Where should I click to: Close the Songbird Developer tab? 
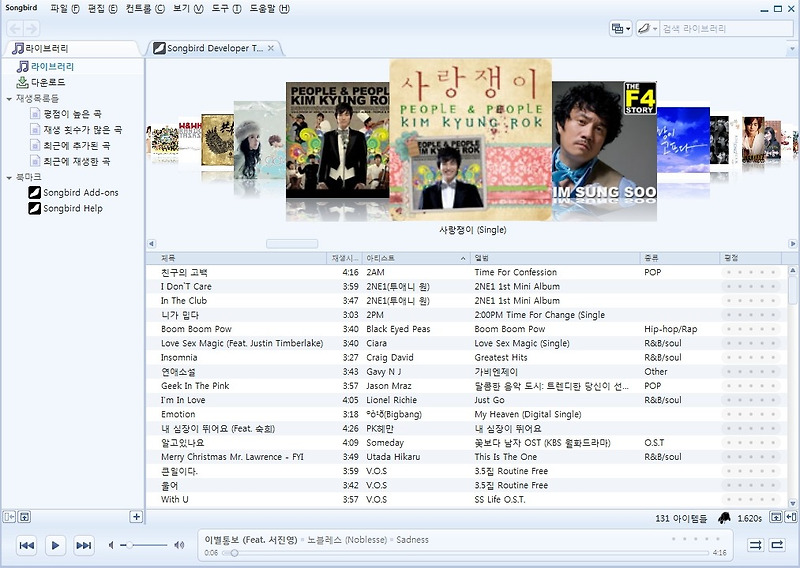271,48
